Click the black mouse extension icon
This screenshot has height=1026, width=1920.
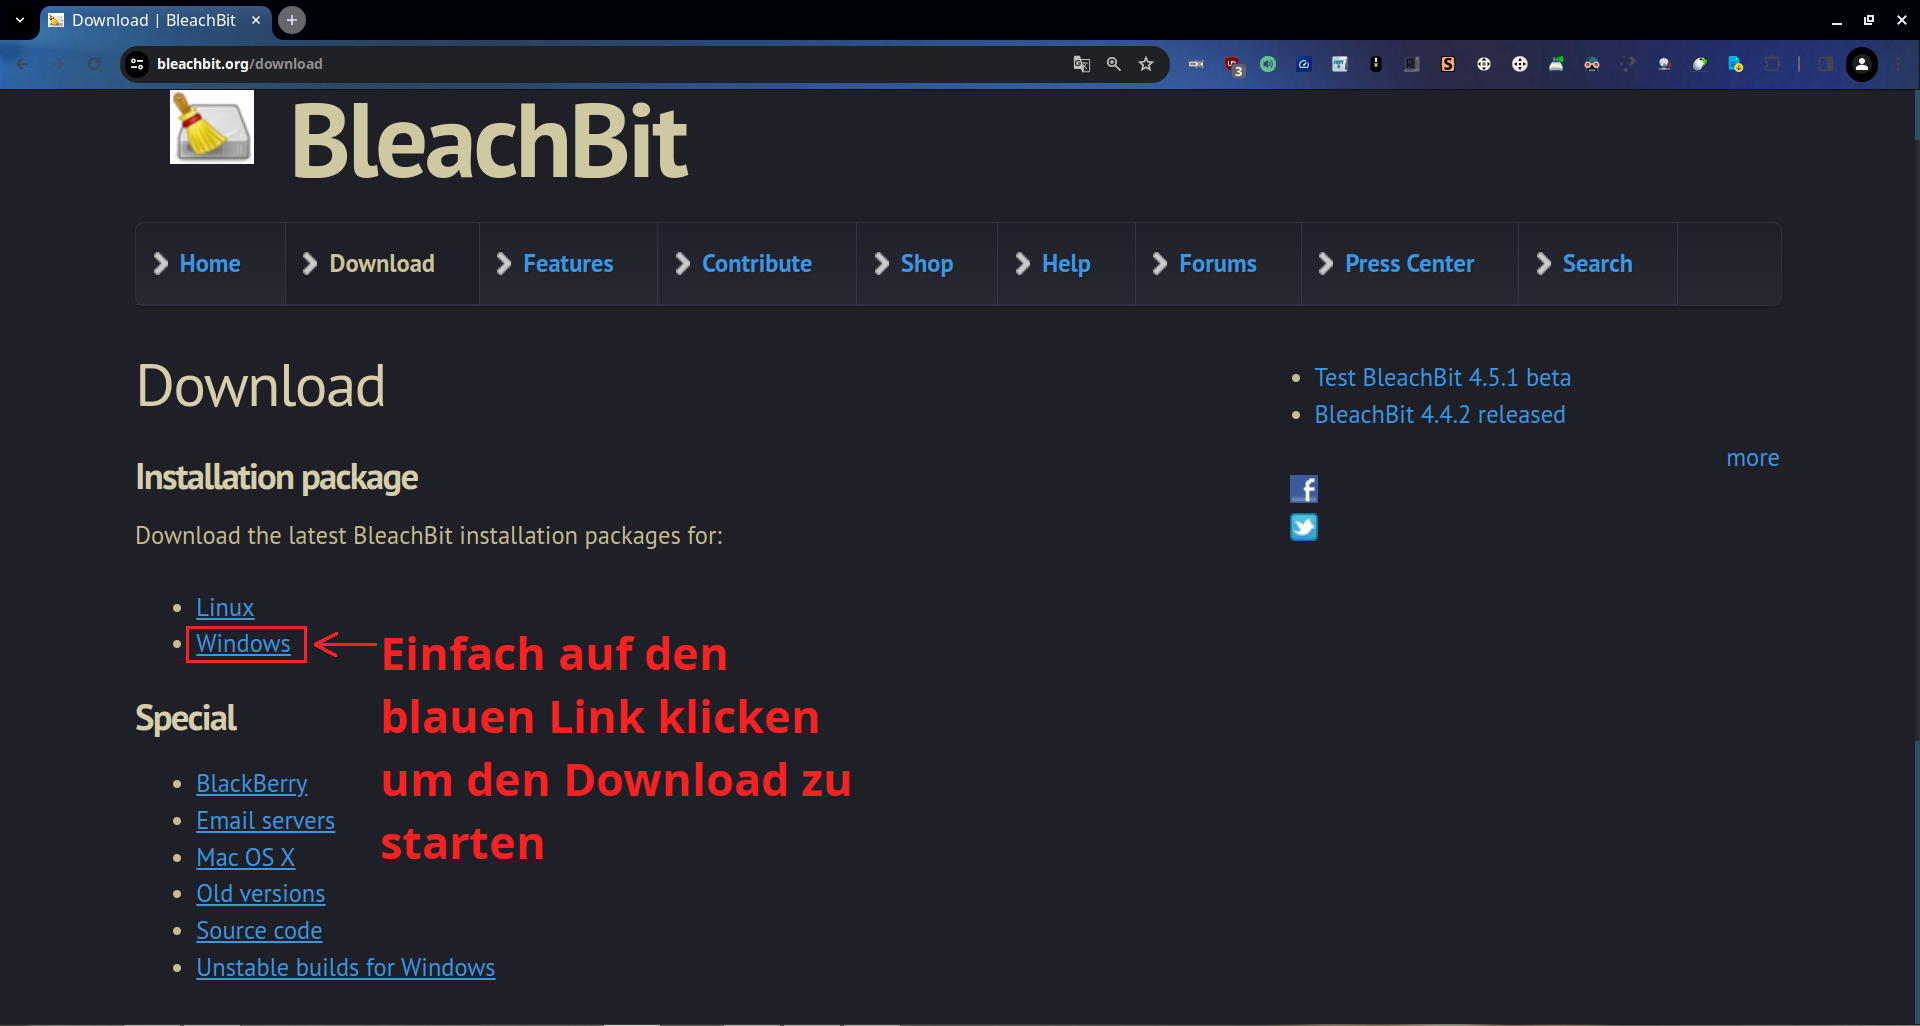coord(1376,64)
